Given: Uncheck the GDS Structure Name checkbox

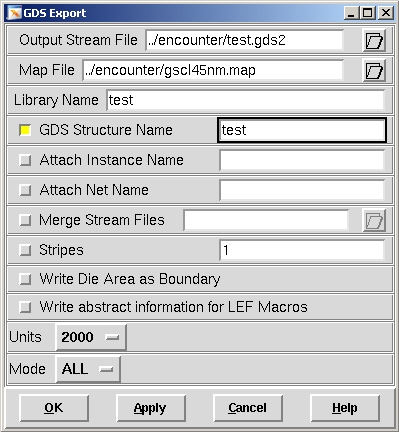Looking at the screenshot, I should pyautogui.click(x=25, y=130).
